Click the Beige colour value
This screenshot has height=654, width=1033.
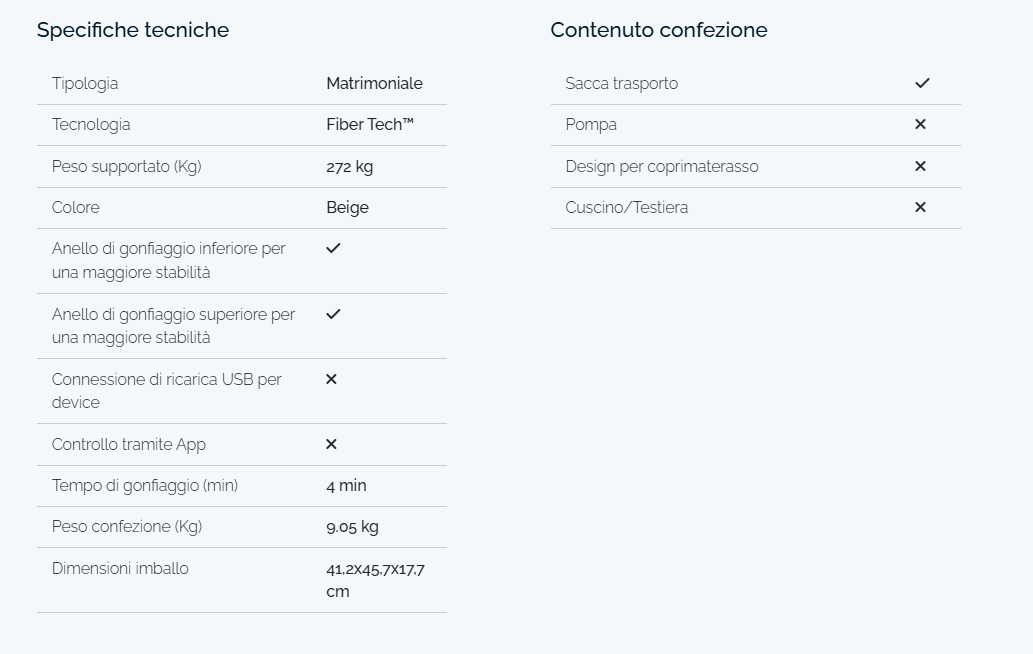[x=347, y=207]
